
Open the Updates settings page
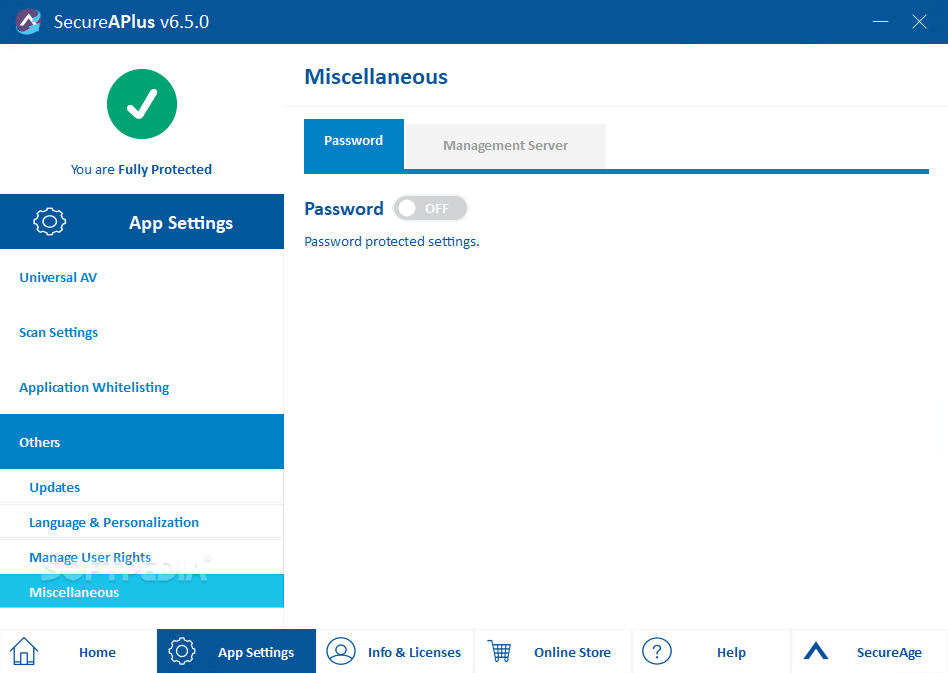point(142,487)
